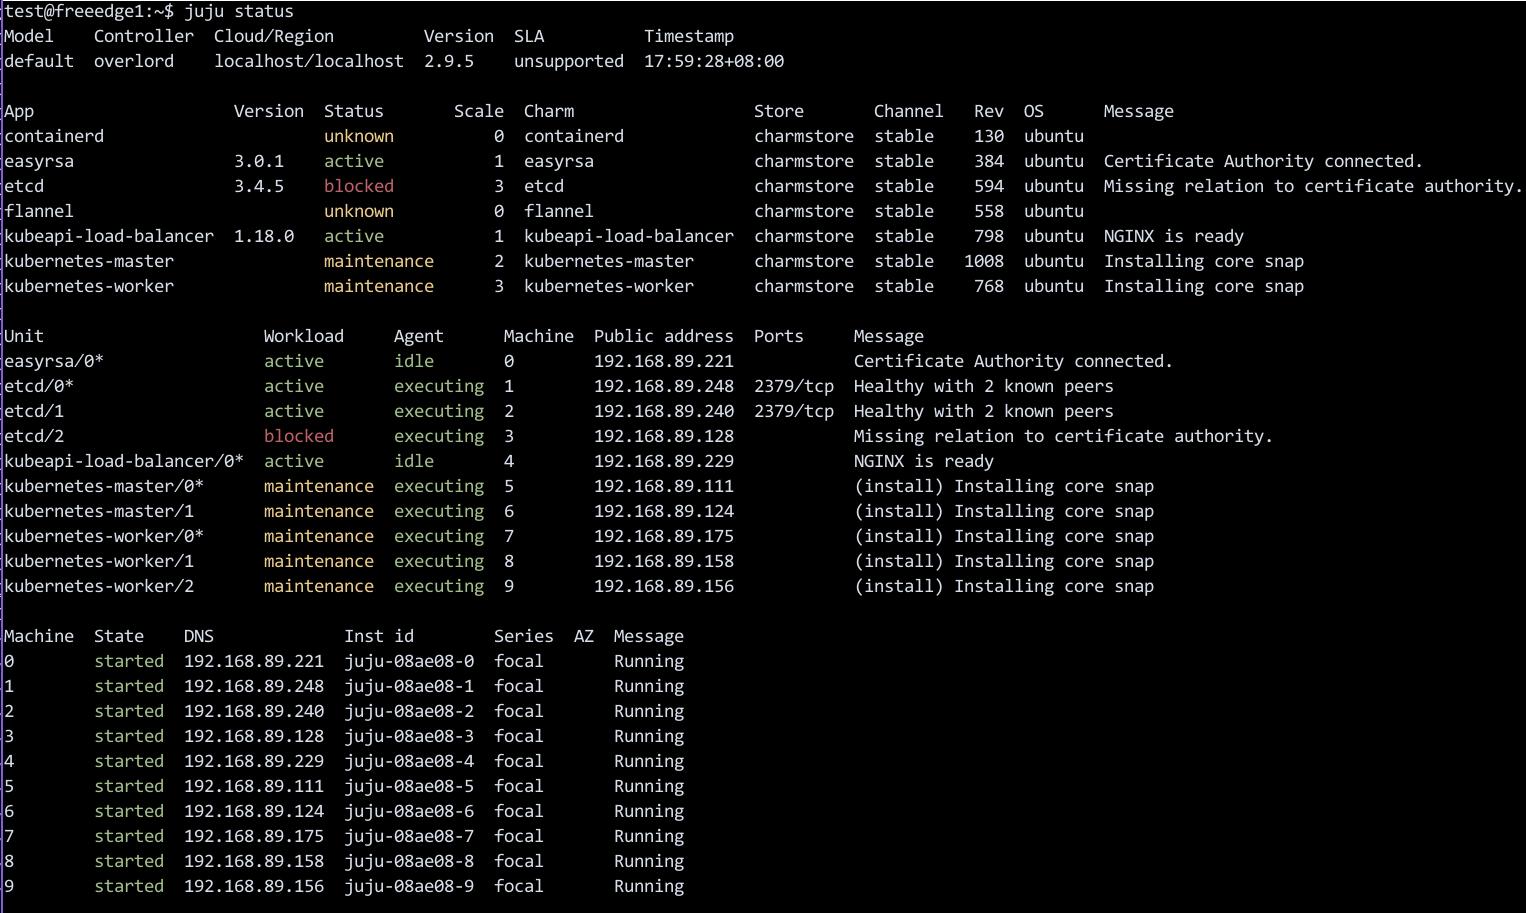Select the 'kubernetes-worker/2' unit name
1526x913 pixels.
pyautogui.click(x=99, y=586)
